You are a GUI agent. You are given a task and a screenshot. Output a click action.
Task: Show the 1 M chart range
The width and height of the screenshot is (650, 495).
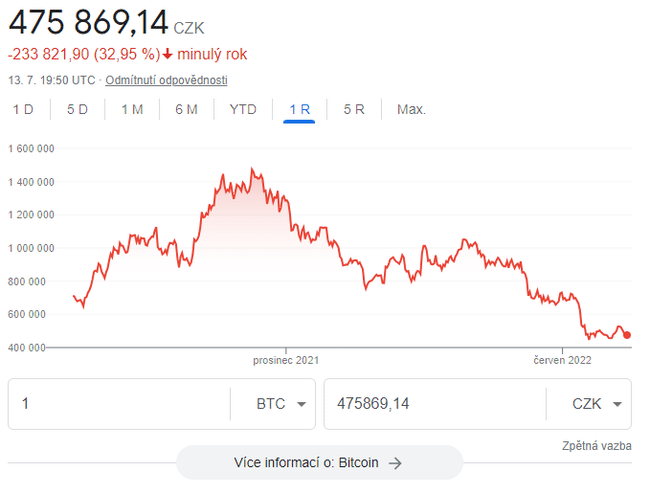pyautogui.click(x=132, y=109)
